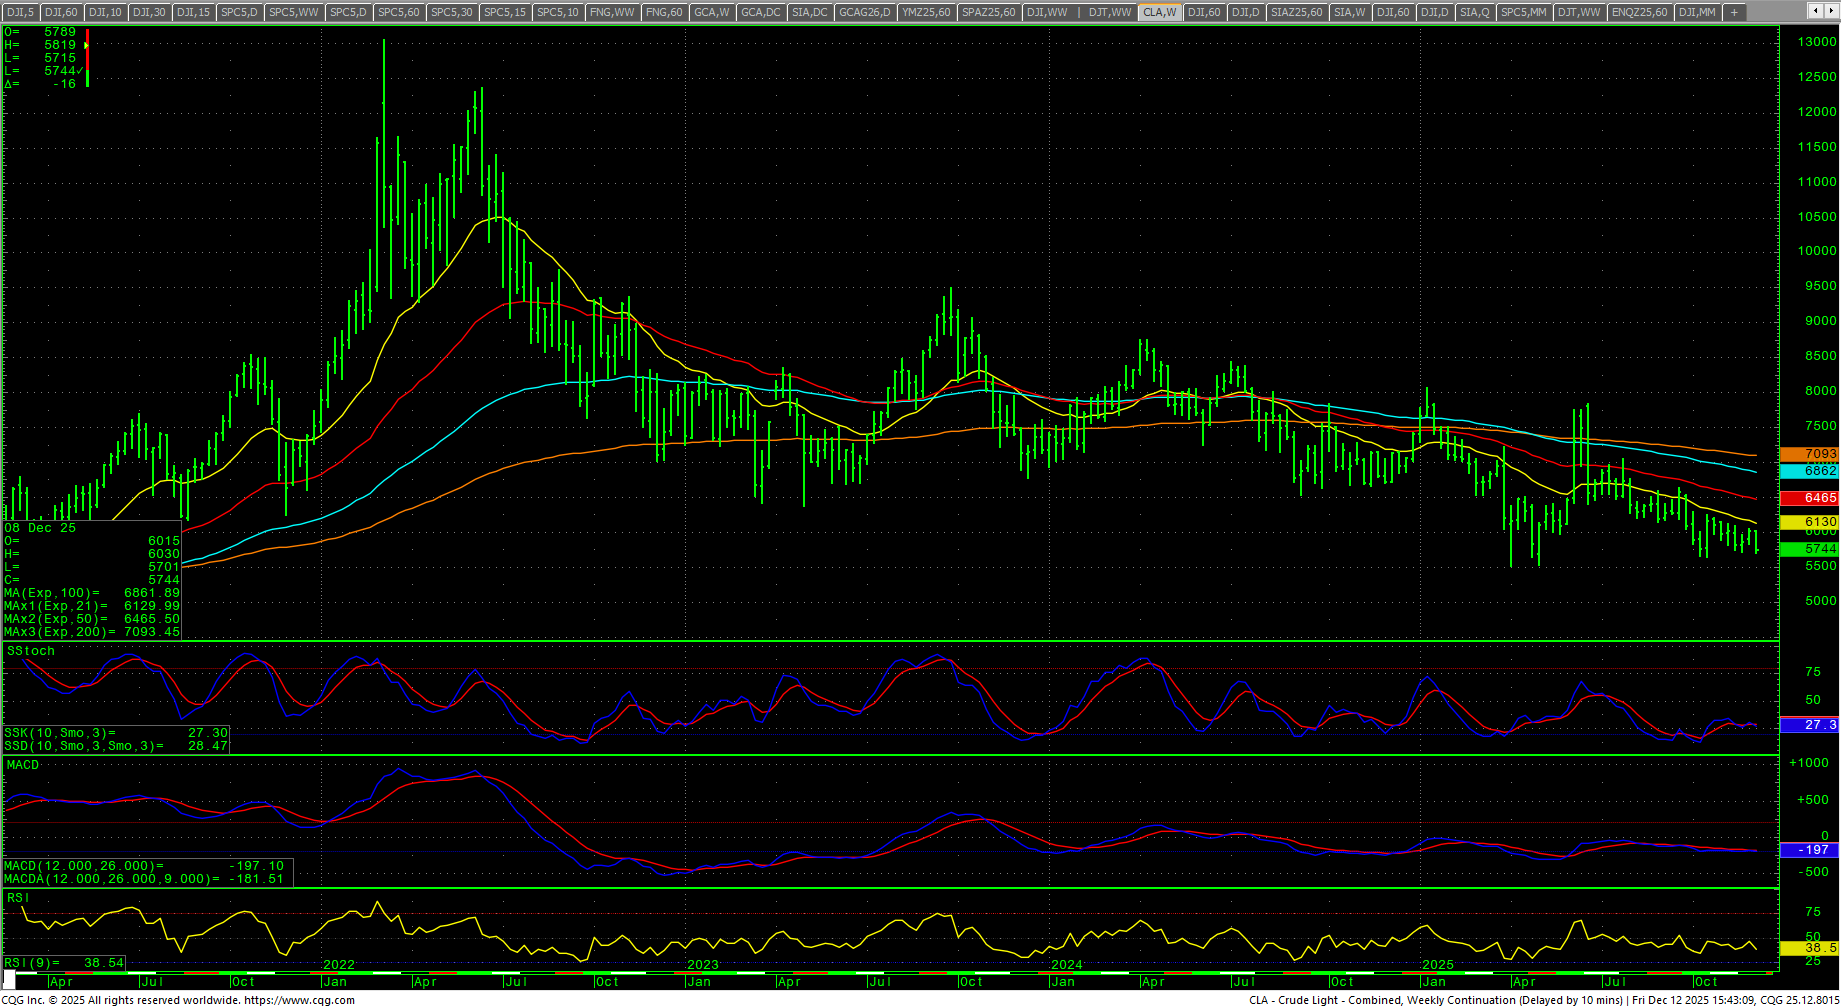
Task: Go to the DJI,MM tab
Action: coord(1696,12)
